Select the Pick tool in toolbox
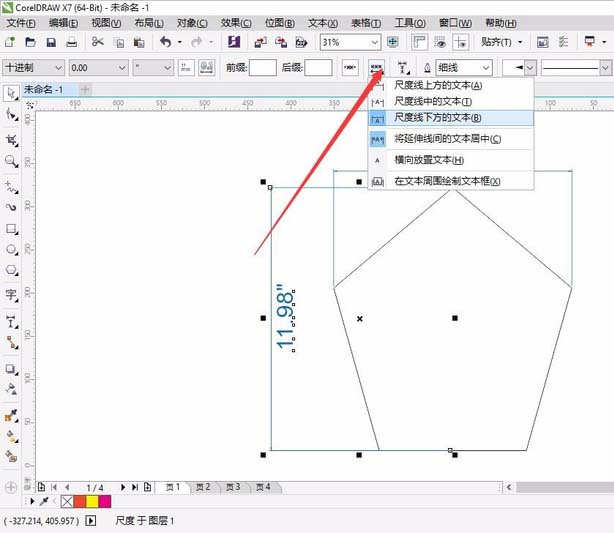 (11, 93)
